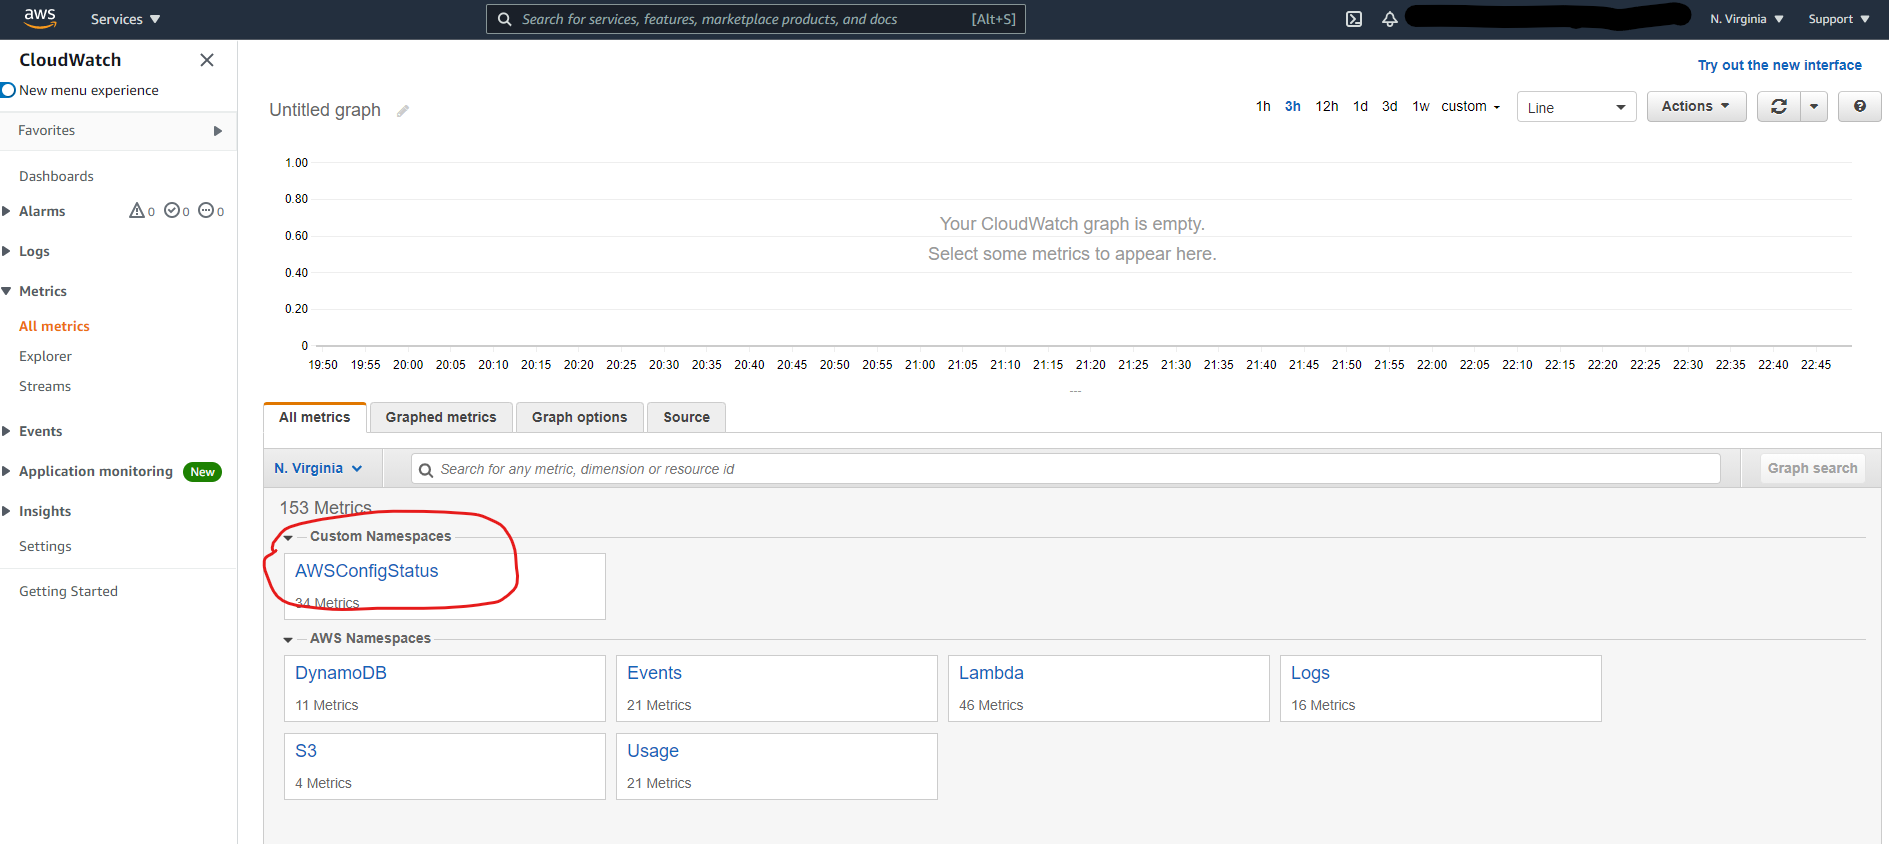Open help with question mark icon
The height and width of the screenshot is (844, 1889).
tap(1860, 107)
